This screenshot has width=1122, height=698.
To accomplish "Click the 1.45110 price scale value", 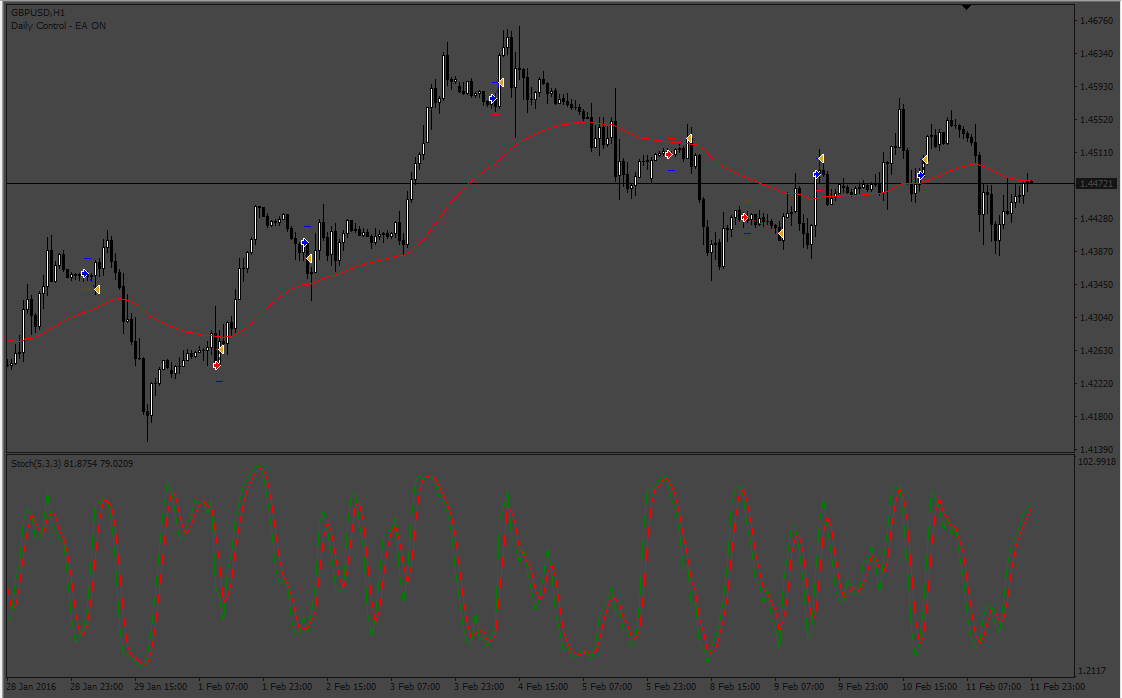I will pos(1096,152).
